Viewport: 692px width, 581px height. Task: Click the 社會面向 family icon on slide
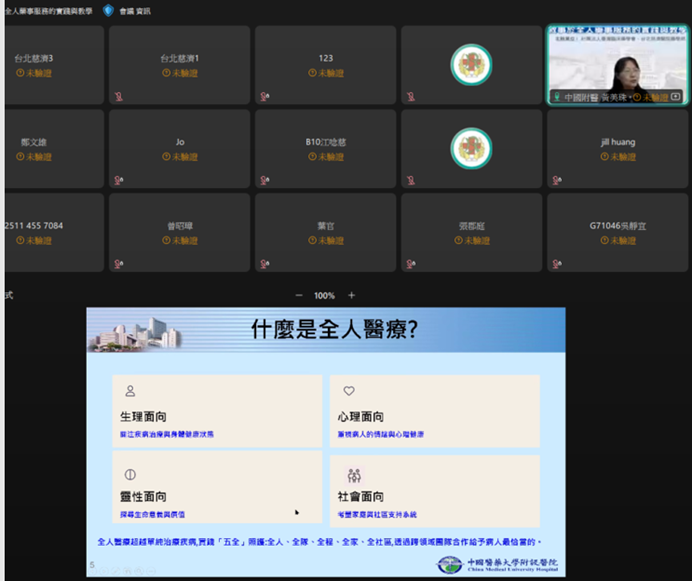click(354, 475)
